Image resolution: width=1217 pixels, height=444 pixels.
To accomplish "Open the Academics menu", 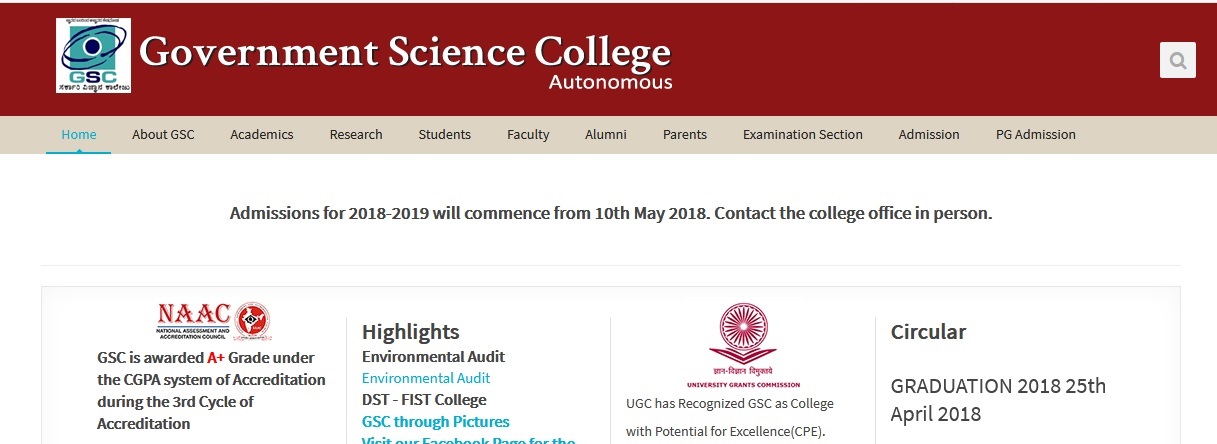I will [x=262, y=134].
